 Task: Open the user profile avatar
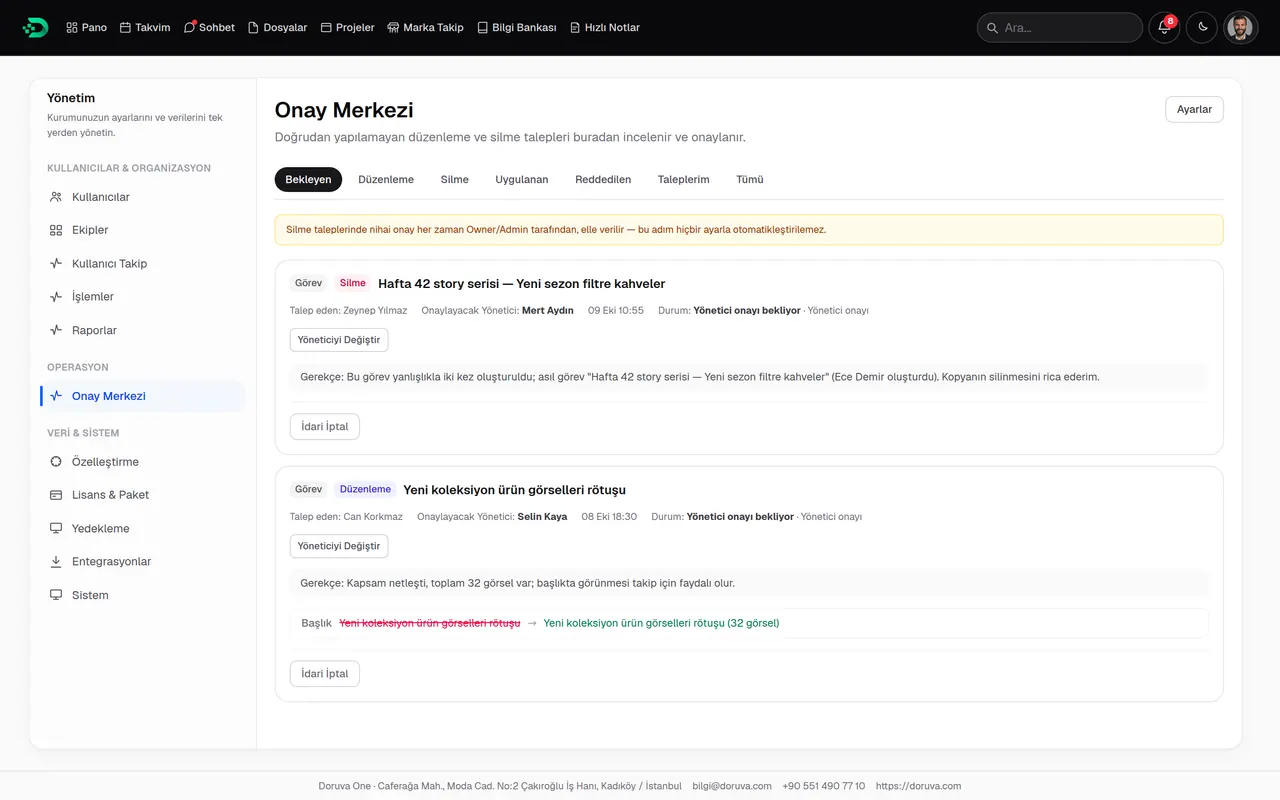coord(1240,28)
